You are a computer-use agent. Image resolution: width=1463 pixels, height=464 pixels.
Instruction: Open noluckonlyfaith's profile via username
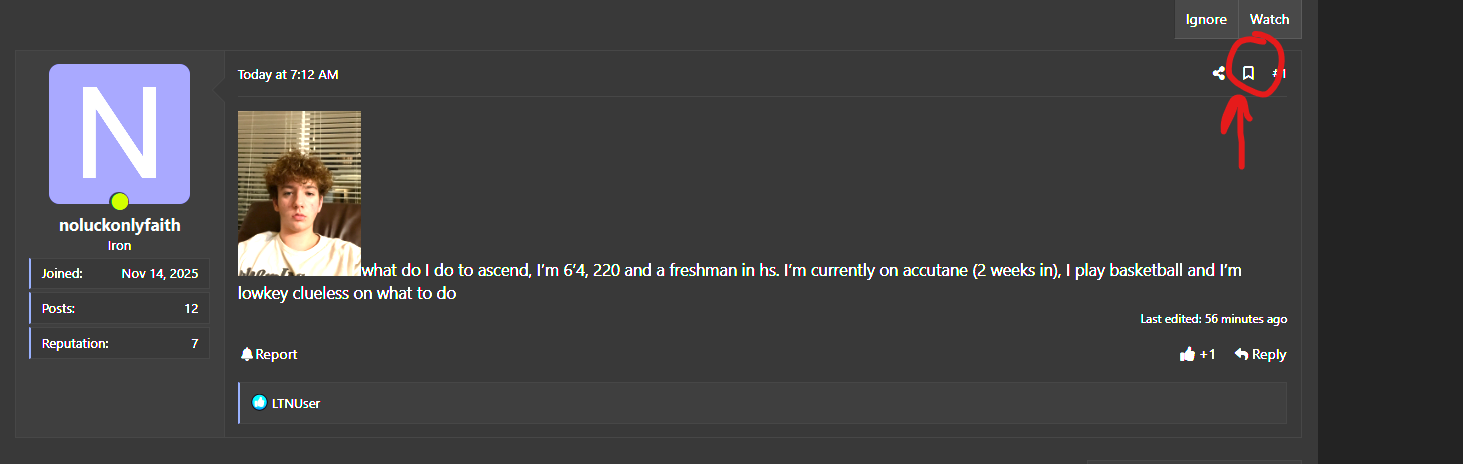point(120,225)
